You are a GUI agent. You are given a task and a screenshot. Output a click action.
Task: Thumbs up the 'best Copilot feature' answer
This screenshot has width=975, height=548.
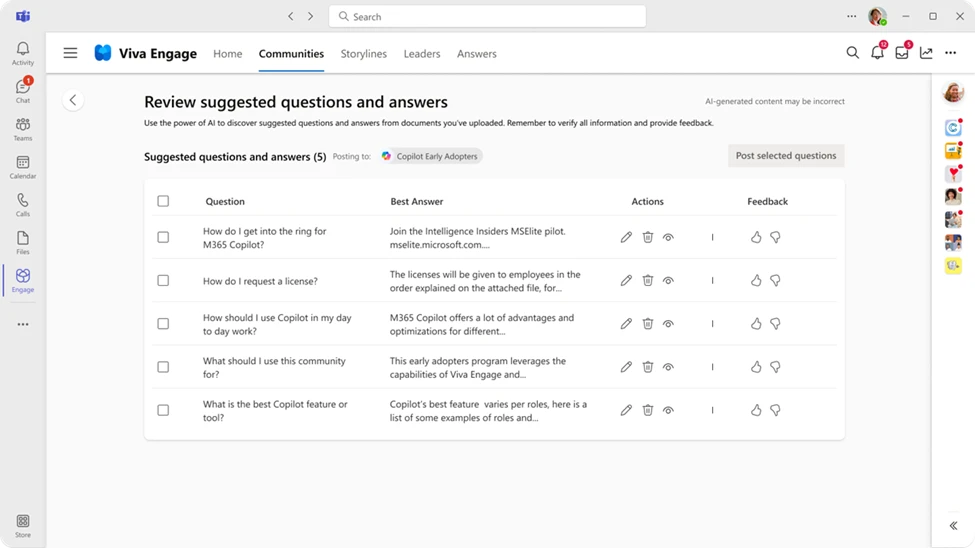pyautogui.click(x=756, y=410)
